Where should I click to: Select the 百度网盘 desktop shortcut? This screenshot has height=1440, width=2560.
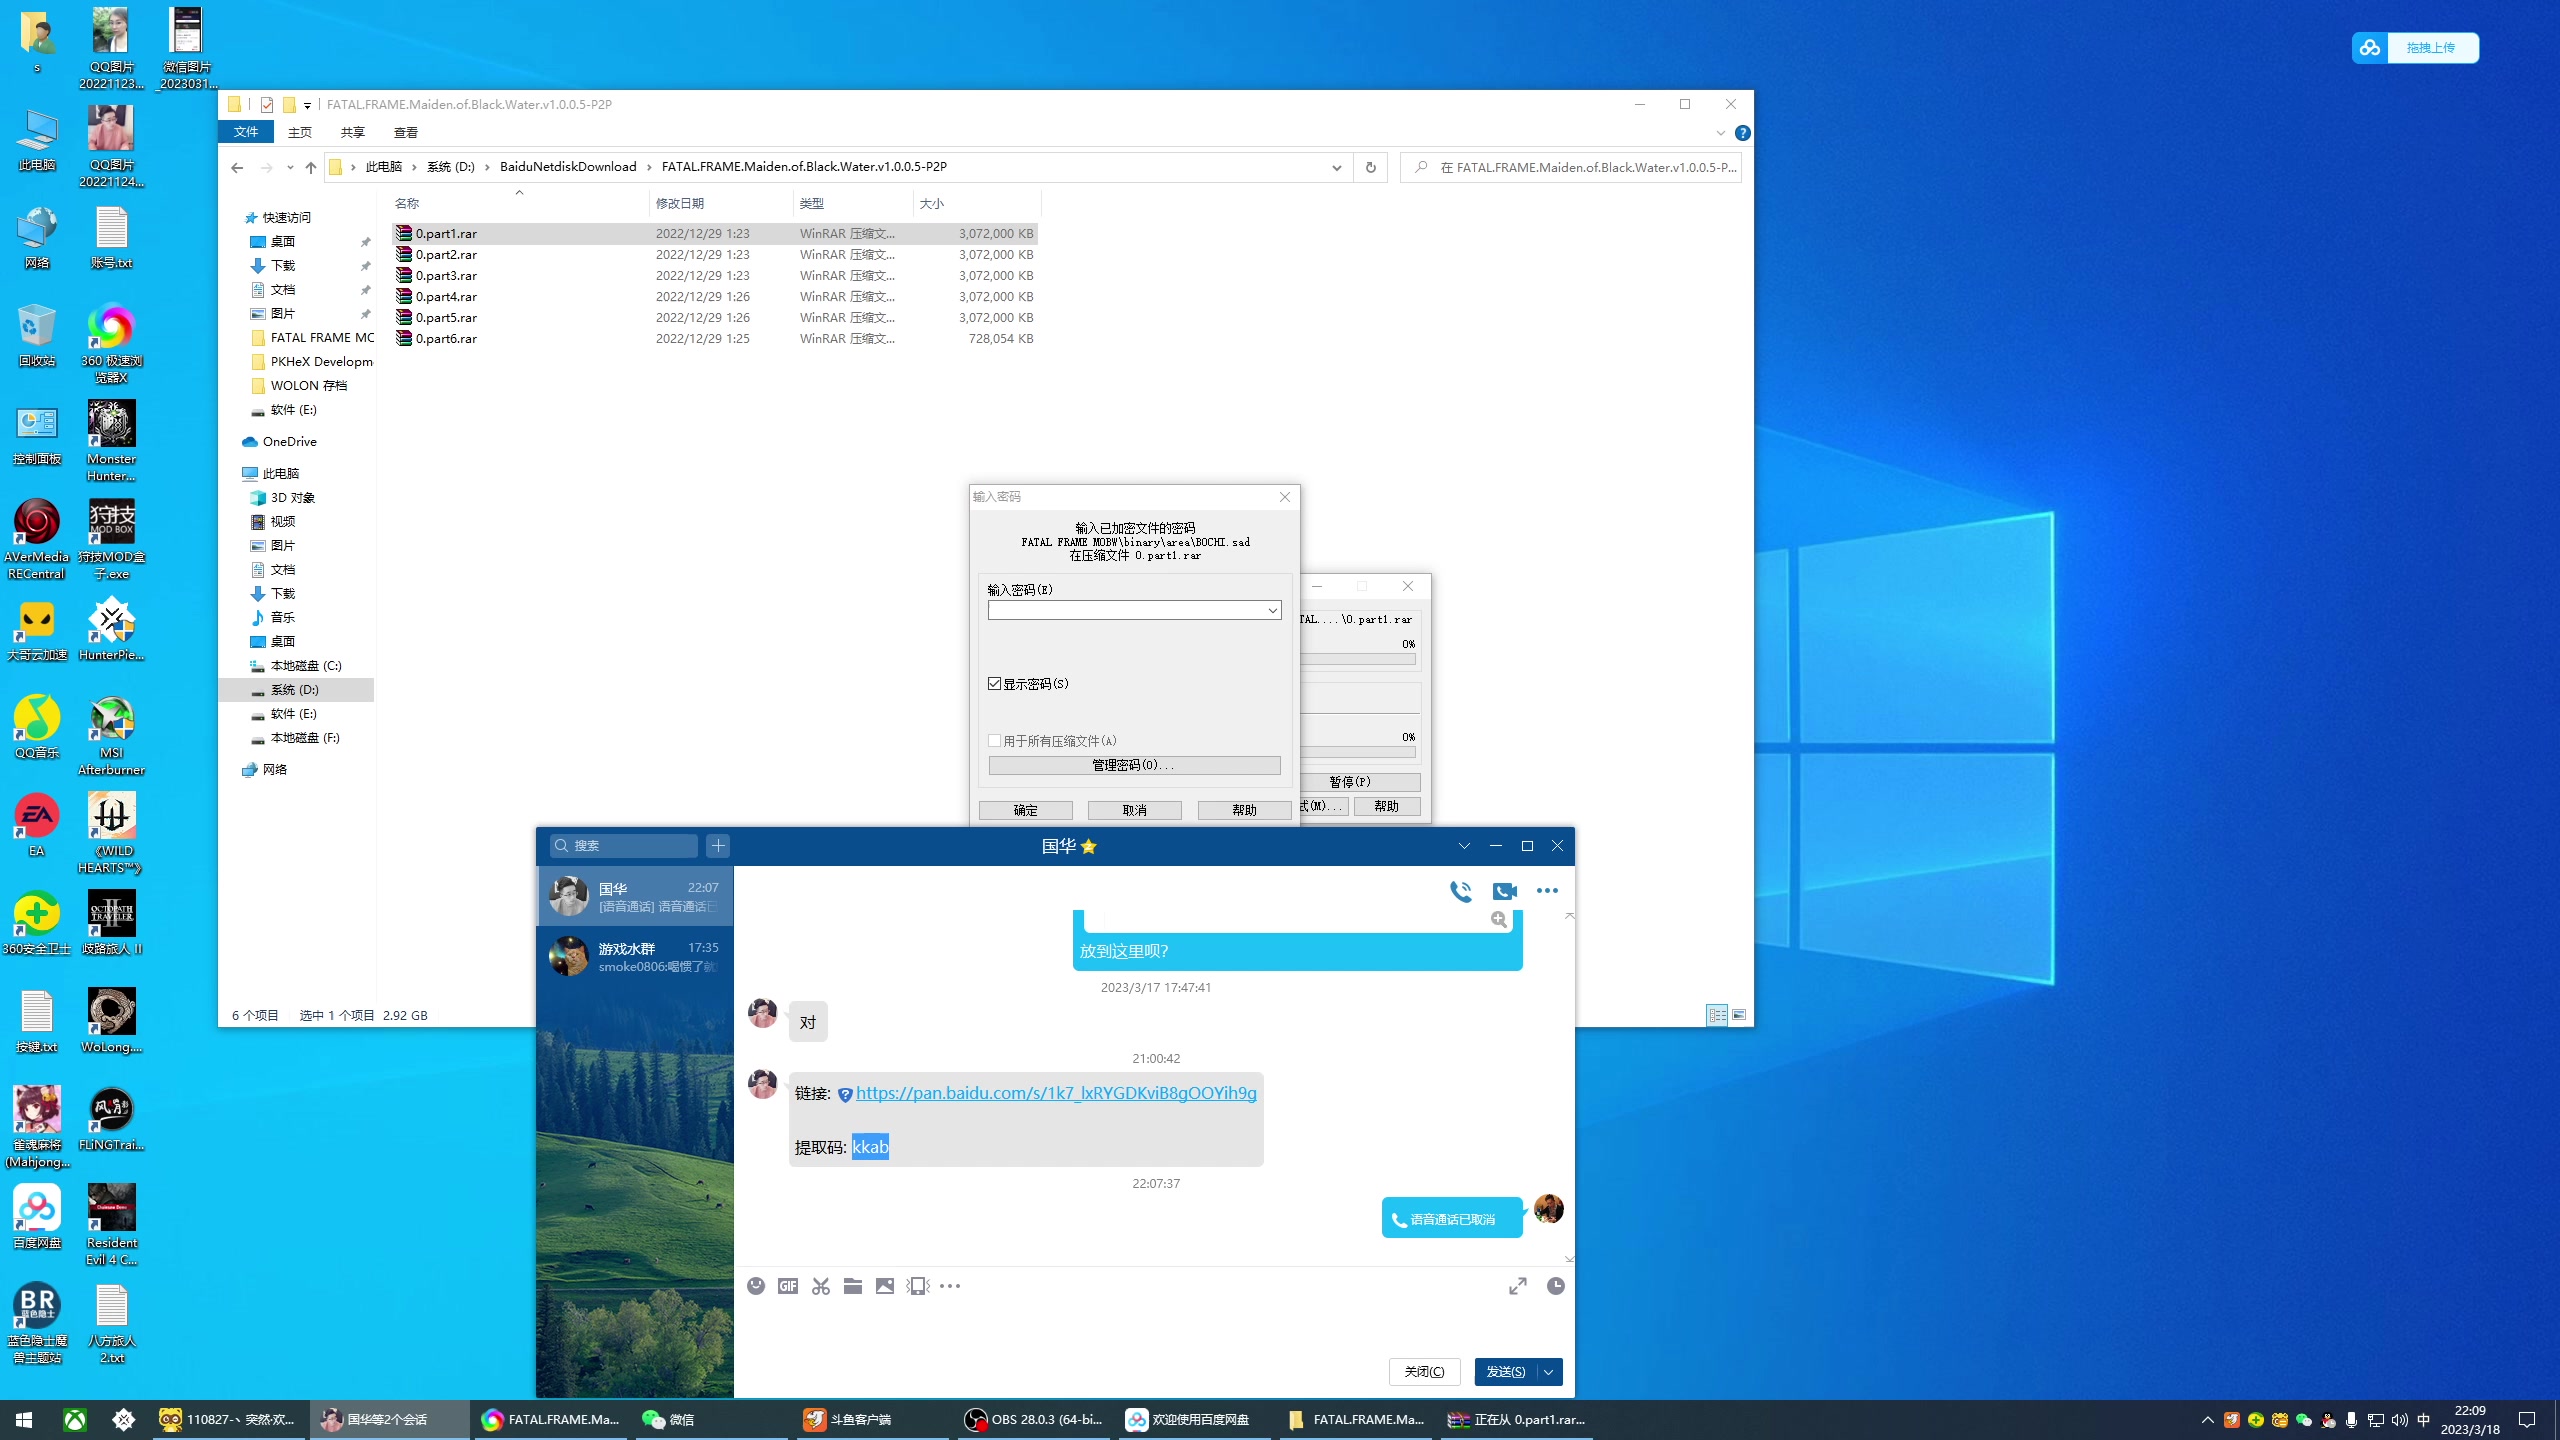[x=37, y=1216]
